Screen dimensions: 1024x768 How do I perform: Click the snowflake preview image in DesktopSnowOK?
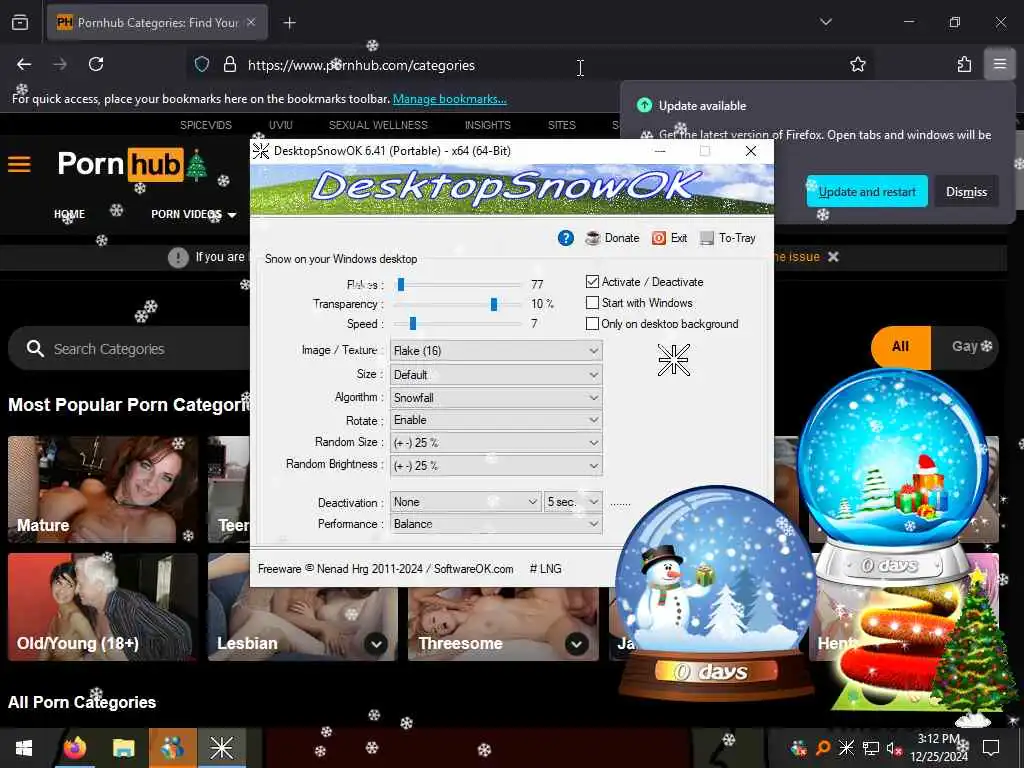(673, 360)
